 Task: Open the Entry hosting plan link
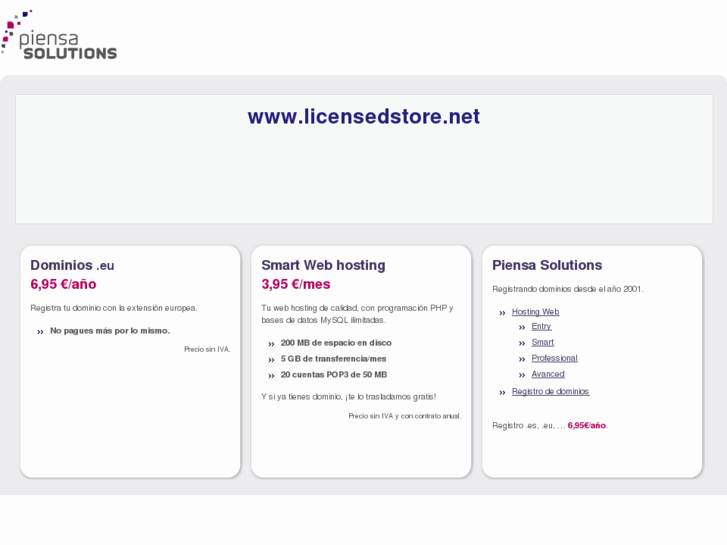541,326
